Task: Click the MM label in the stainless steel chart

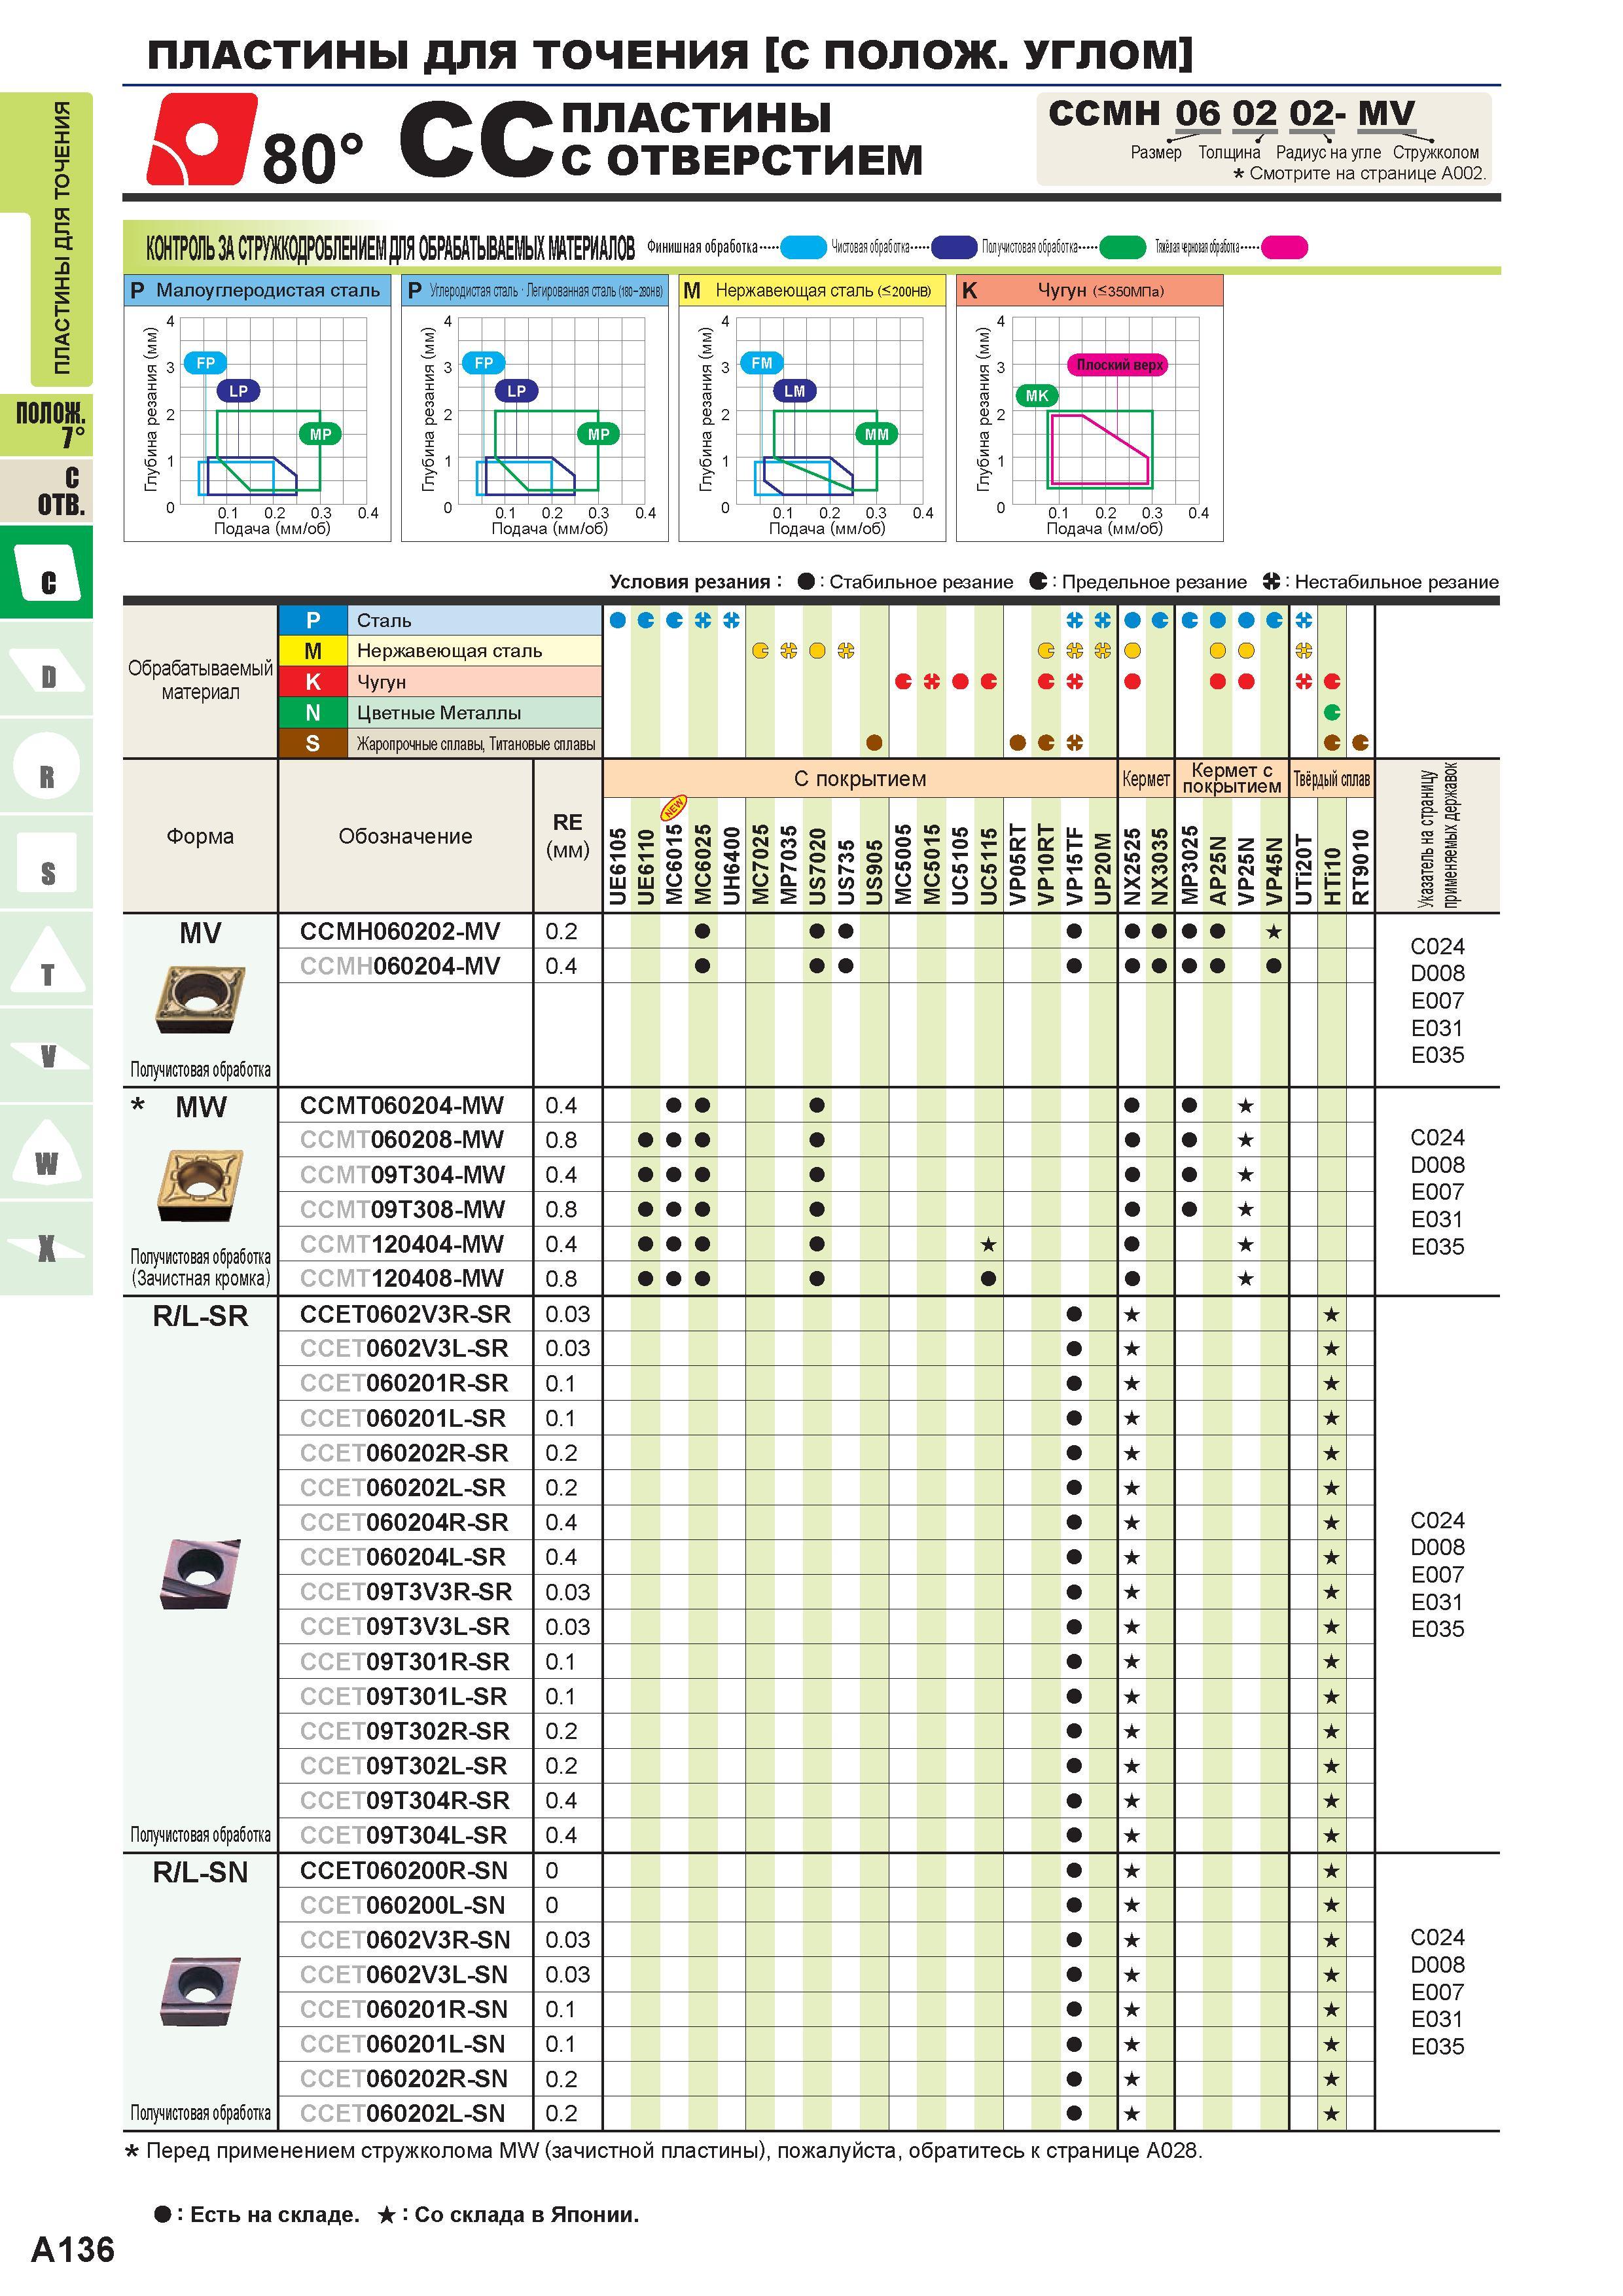Action: click(876, 434)
